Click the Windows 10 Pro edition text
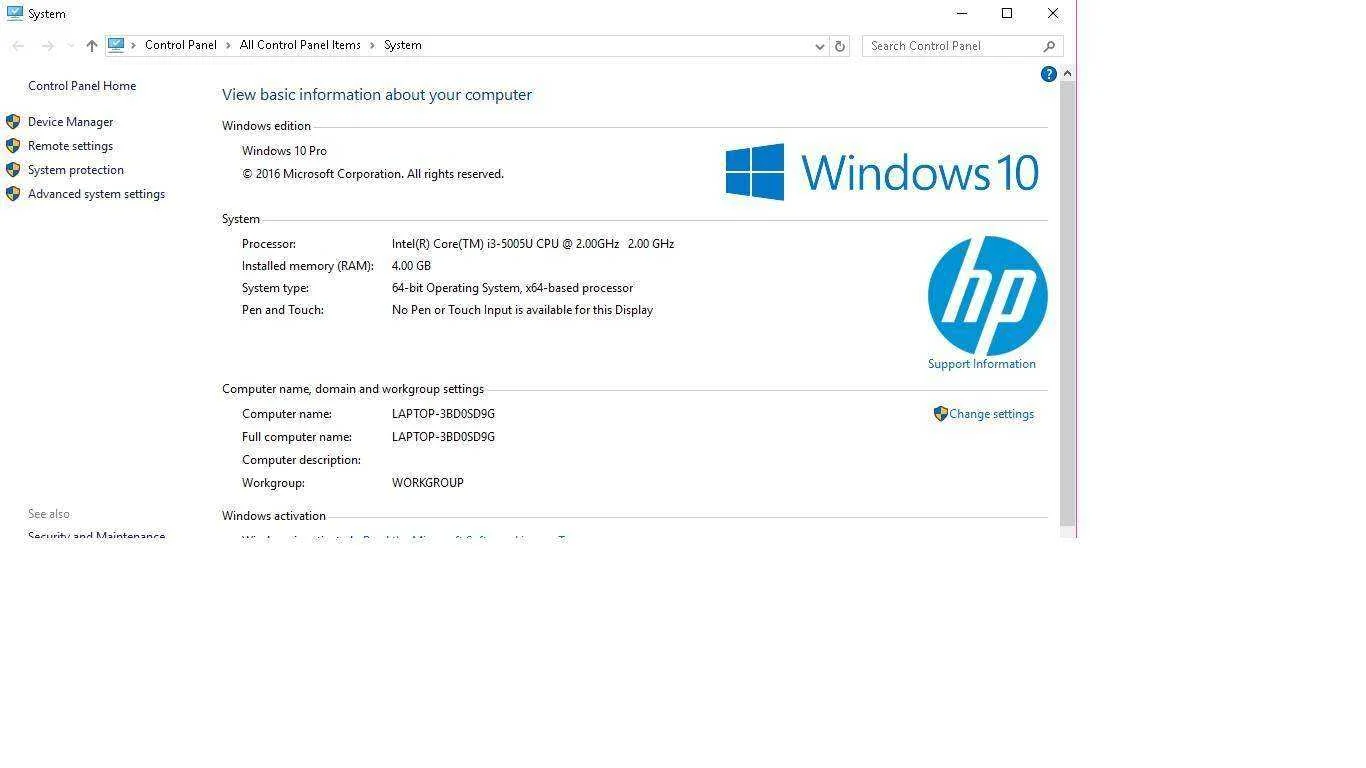This screenshot has height=768, width=1366. click(284, 151)
